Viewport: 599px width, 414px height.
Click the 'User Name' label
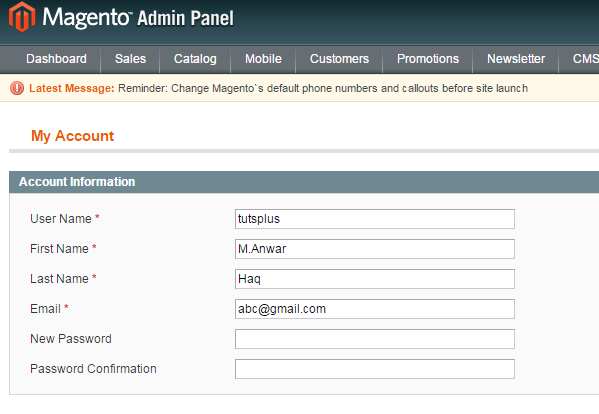61,219
